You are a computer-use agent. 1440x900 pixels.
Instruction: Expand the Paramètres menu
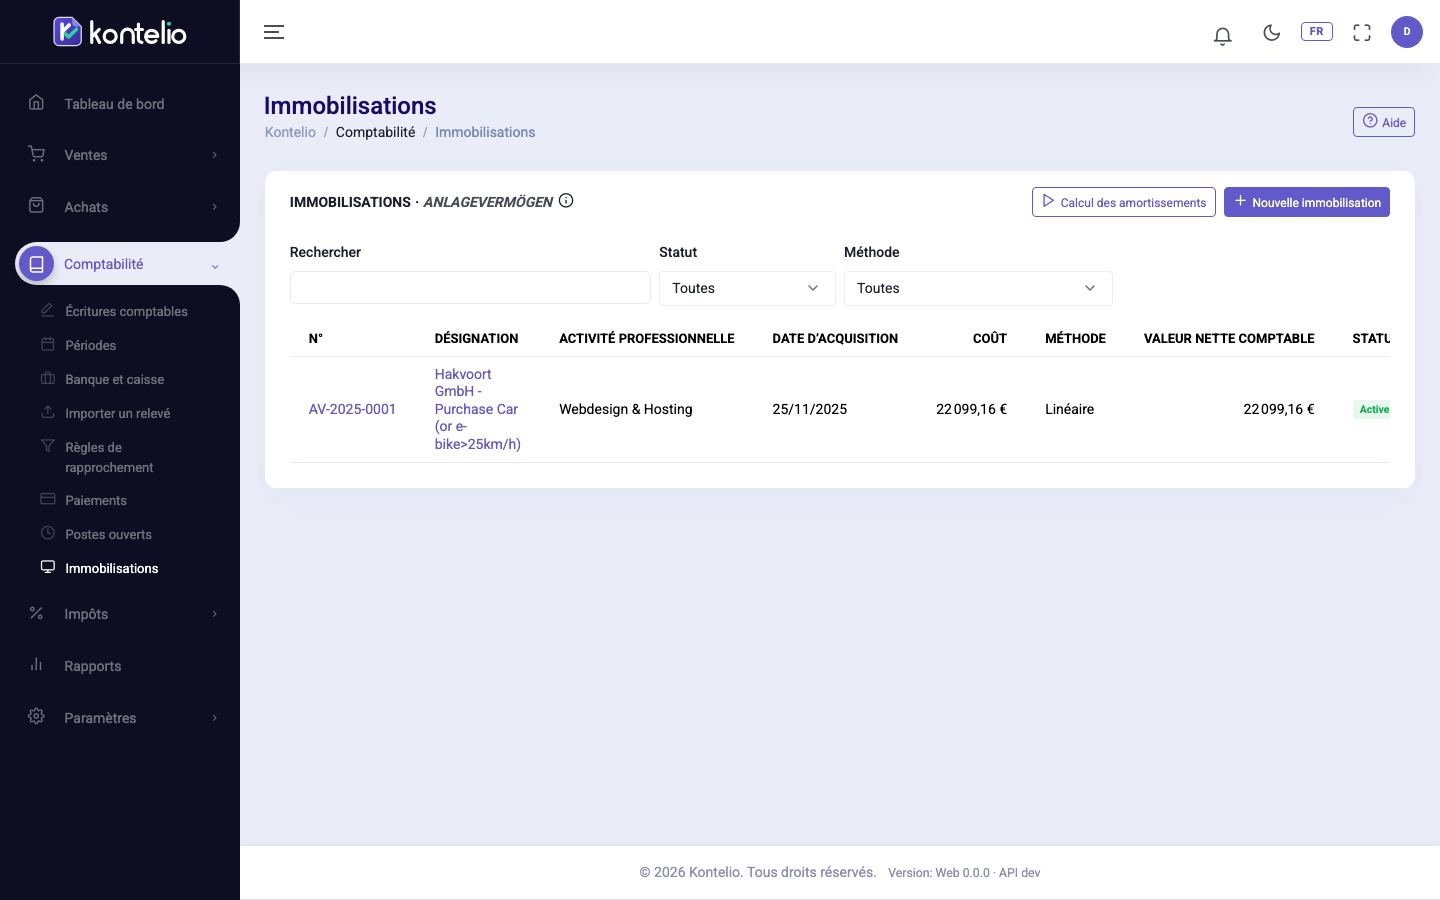pyautogui.click(x=120, y=718)
